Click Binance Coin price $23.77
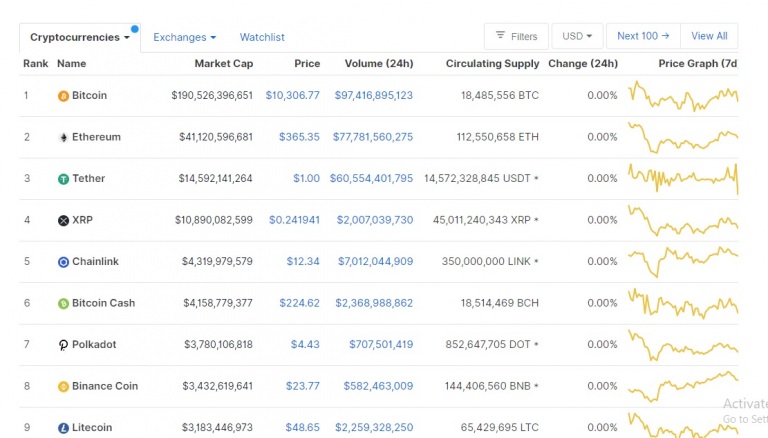The image size is (768, 438). click(303, 386)
